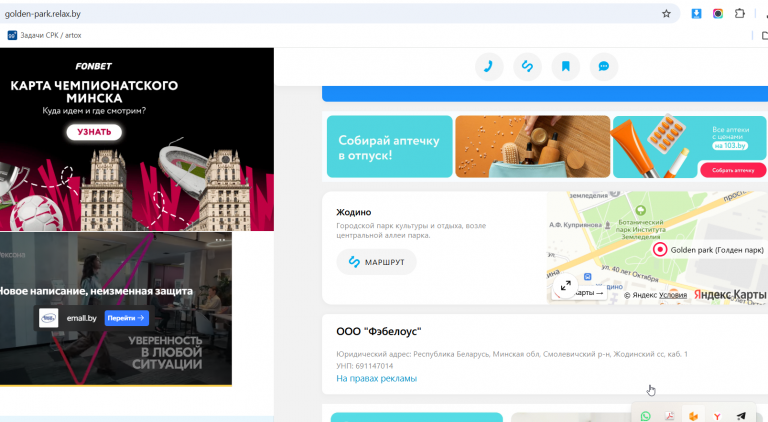This screenshot has height=422, width=768.
Task: Click the URL golden-park.relax.by in address bar
Action: click(43, 14)
